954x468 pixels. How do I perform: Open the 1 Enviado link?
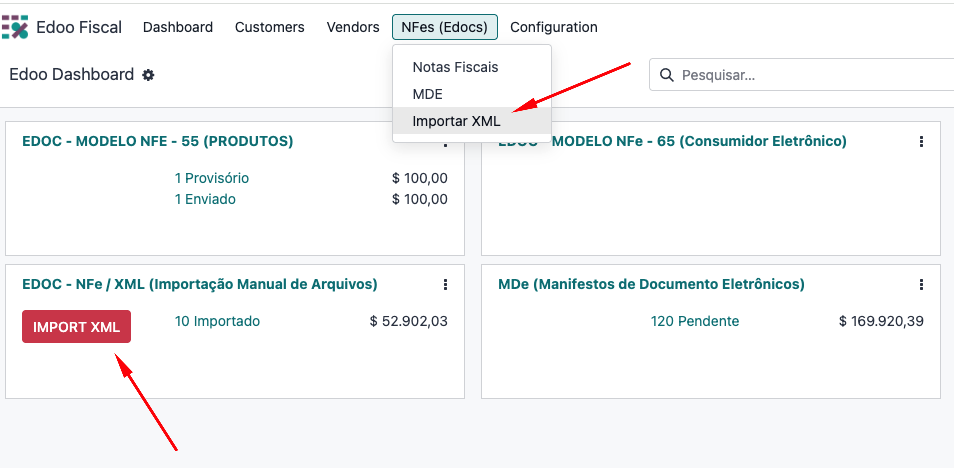(x=205, y=199)
